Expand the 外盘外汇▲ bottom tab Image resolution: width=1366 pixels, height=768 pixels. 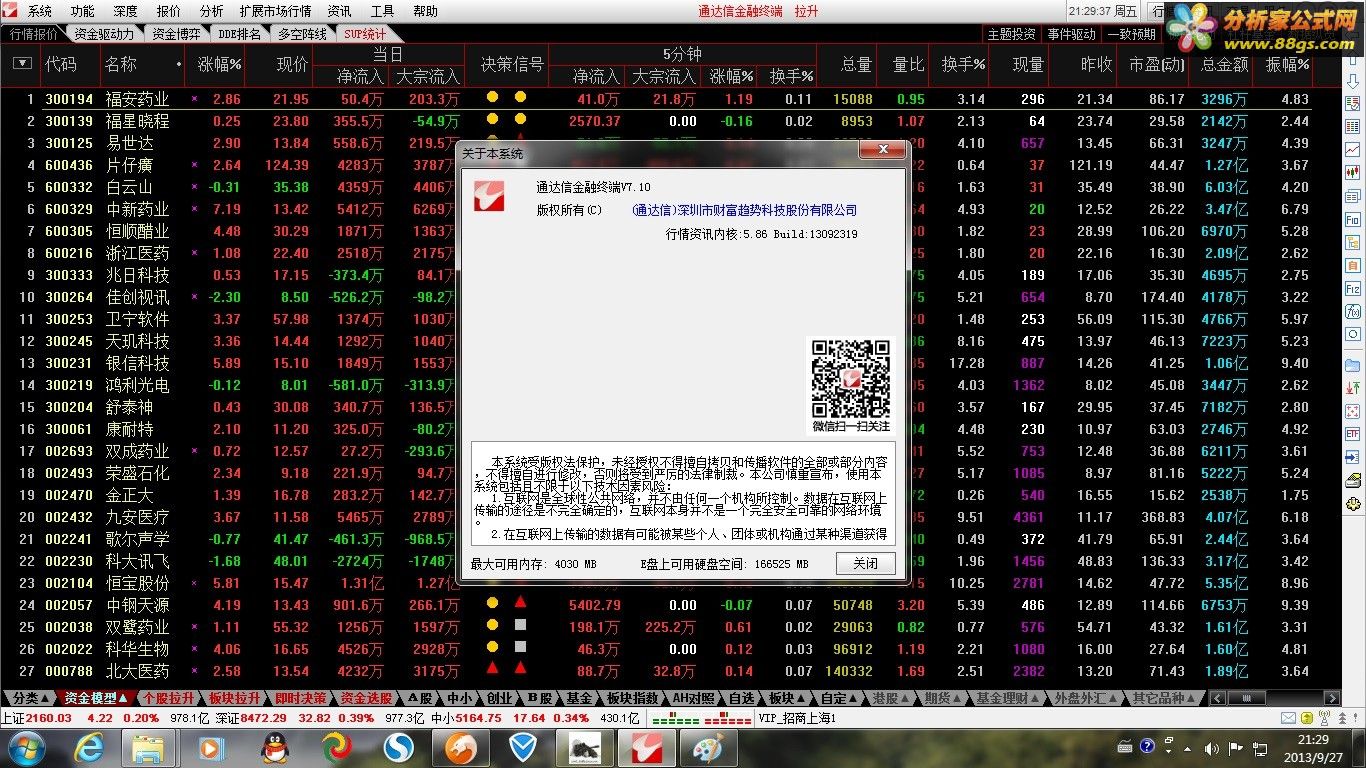(1086, 698)
